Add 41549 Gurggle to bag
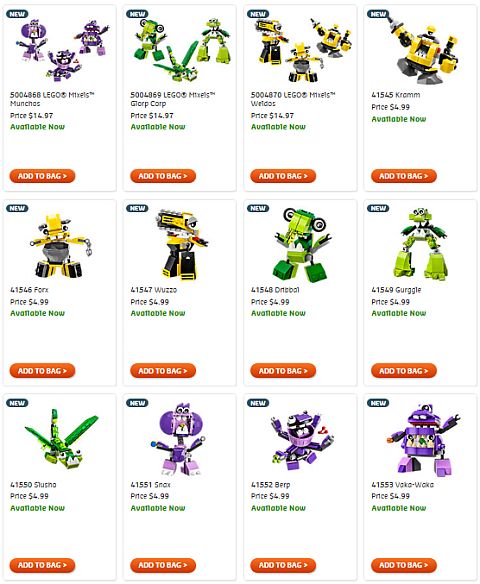Screen dimensions: 480x584 tap(404, 371)
